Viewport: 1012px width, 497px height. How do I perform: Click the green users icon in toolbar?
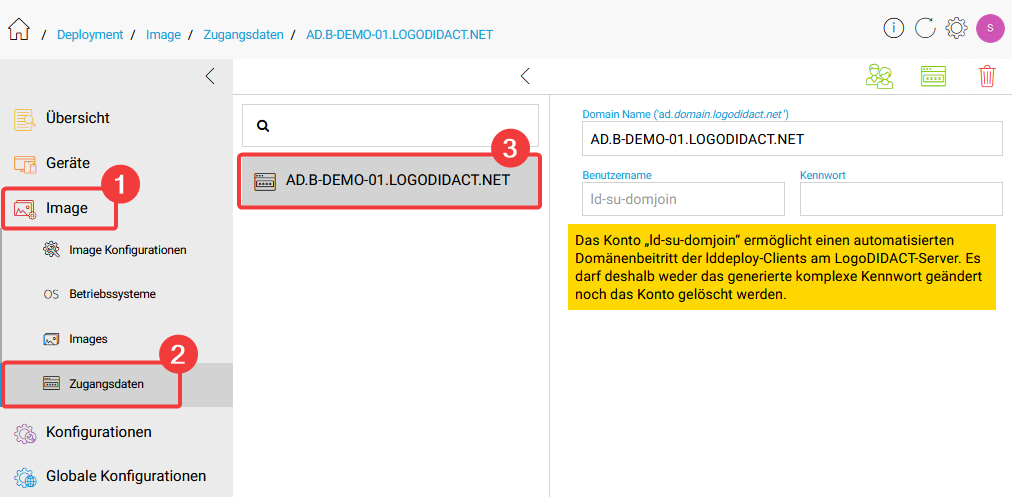coord(879,76)
